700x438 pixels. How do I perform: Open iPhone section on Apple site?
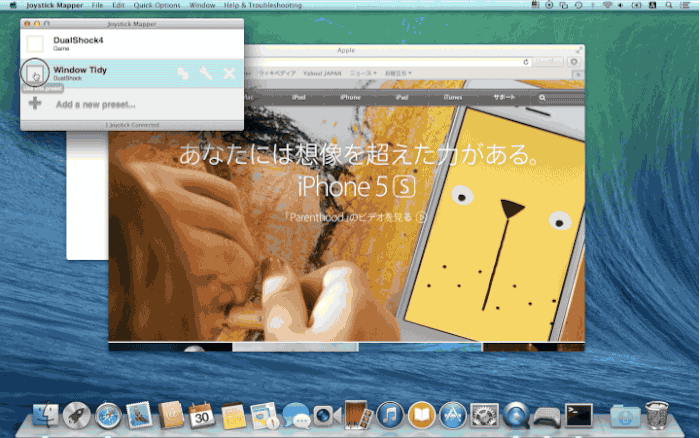click(350, 97)
